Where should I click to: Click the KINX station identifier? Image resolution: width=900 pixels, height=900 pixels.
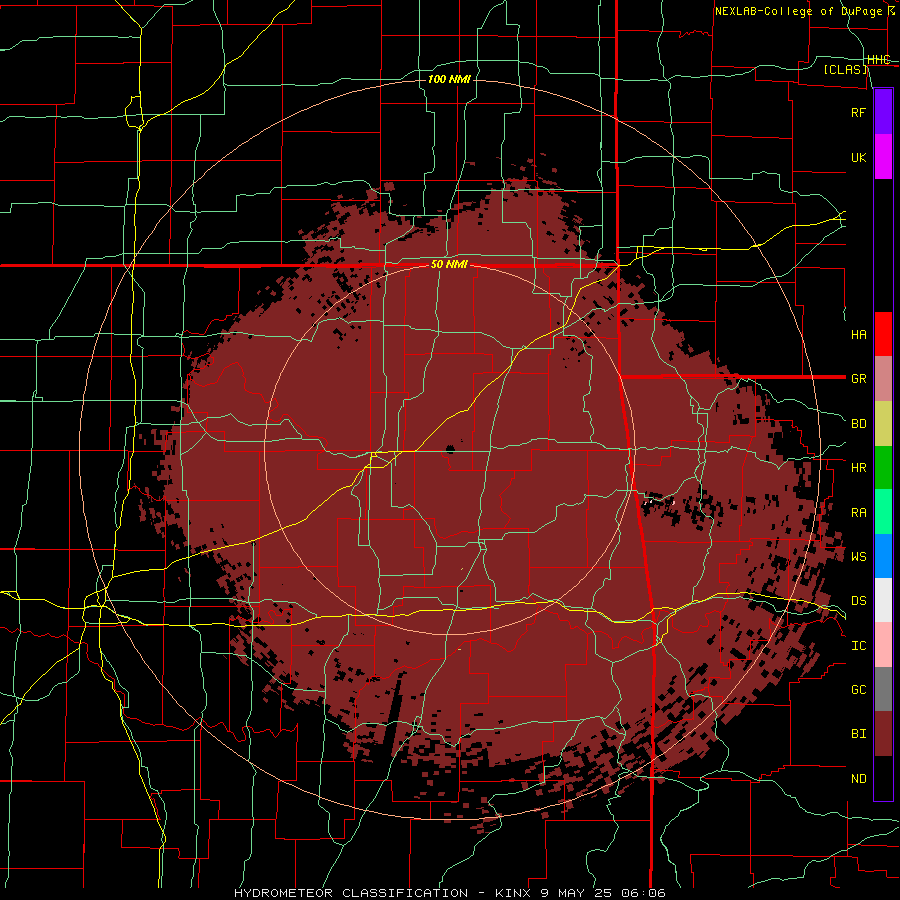pos(513,893)
